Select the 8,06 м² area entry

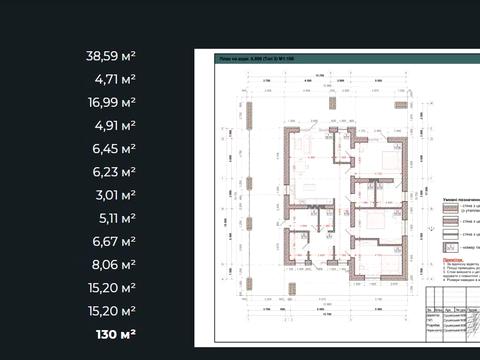click(x=114, y=265)
